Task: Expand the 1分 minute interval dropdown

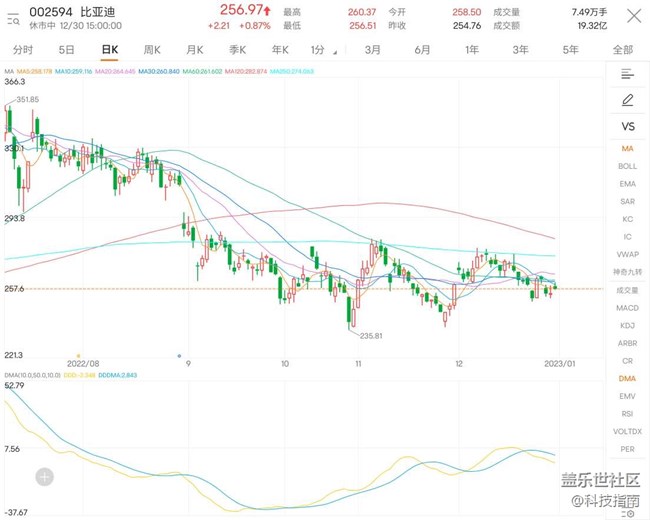Action: (x=318, y=49)
